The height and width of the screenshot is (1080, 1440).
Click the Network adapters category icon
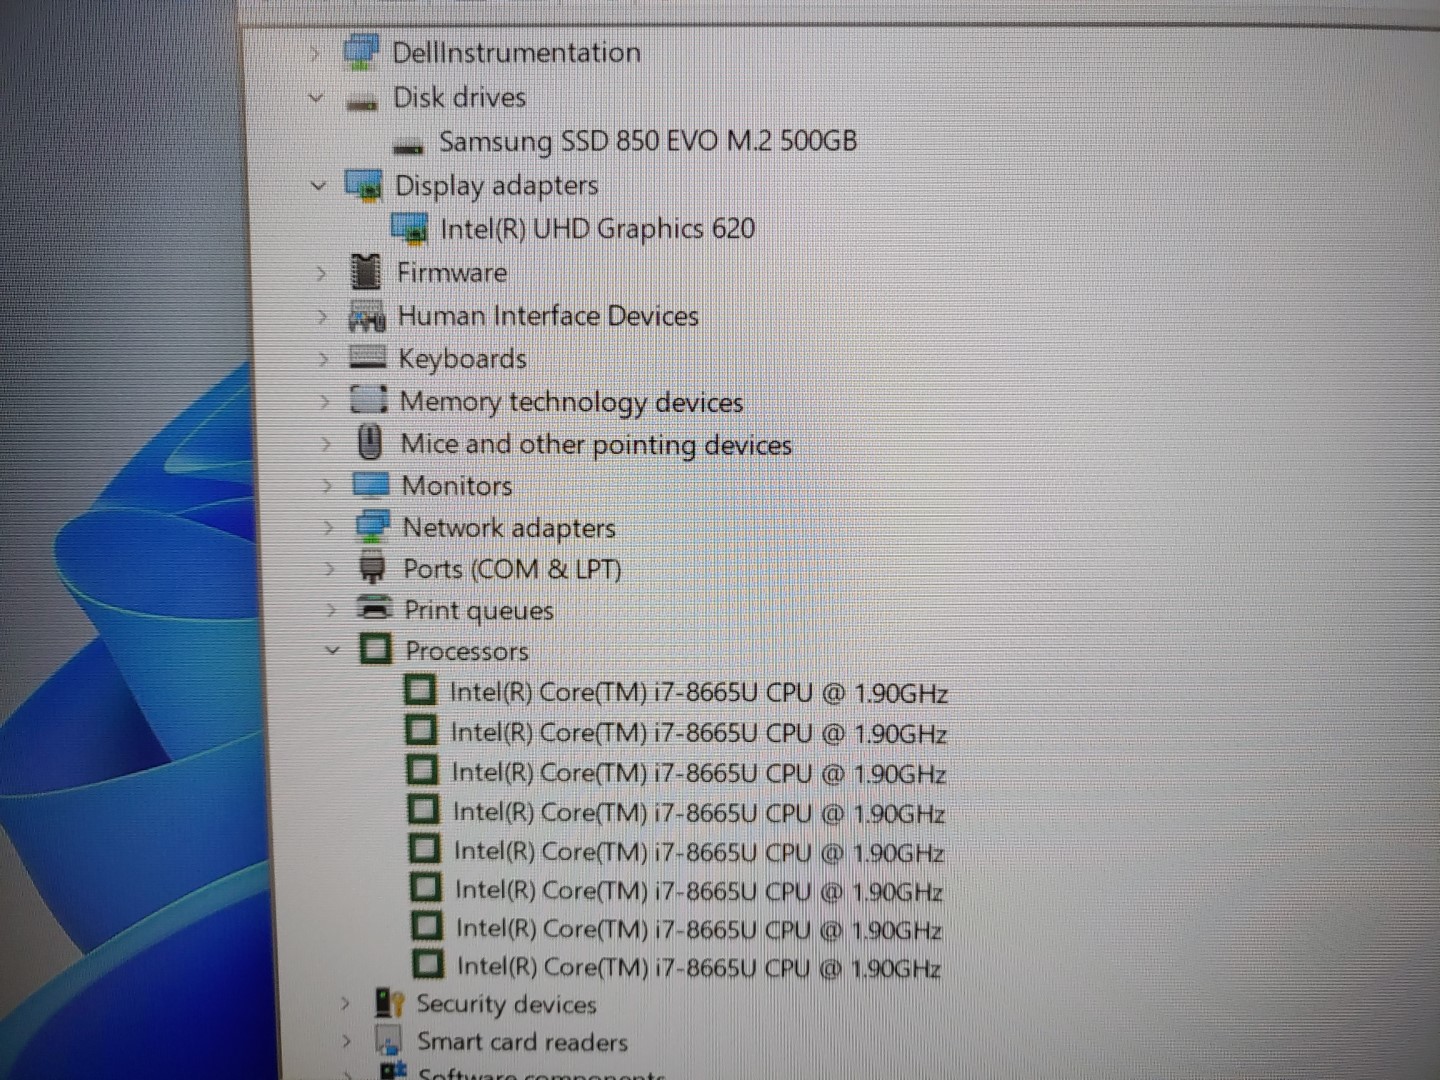[x=372, y=526]
